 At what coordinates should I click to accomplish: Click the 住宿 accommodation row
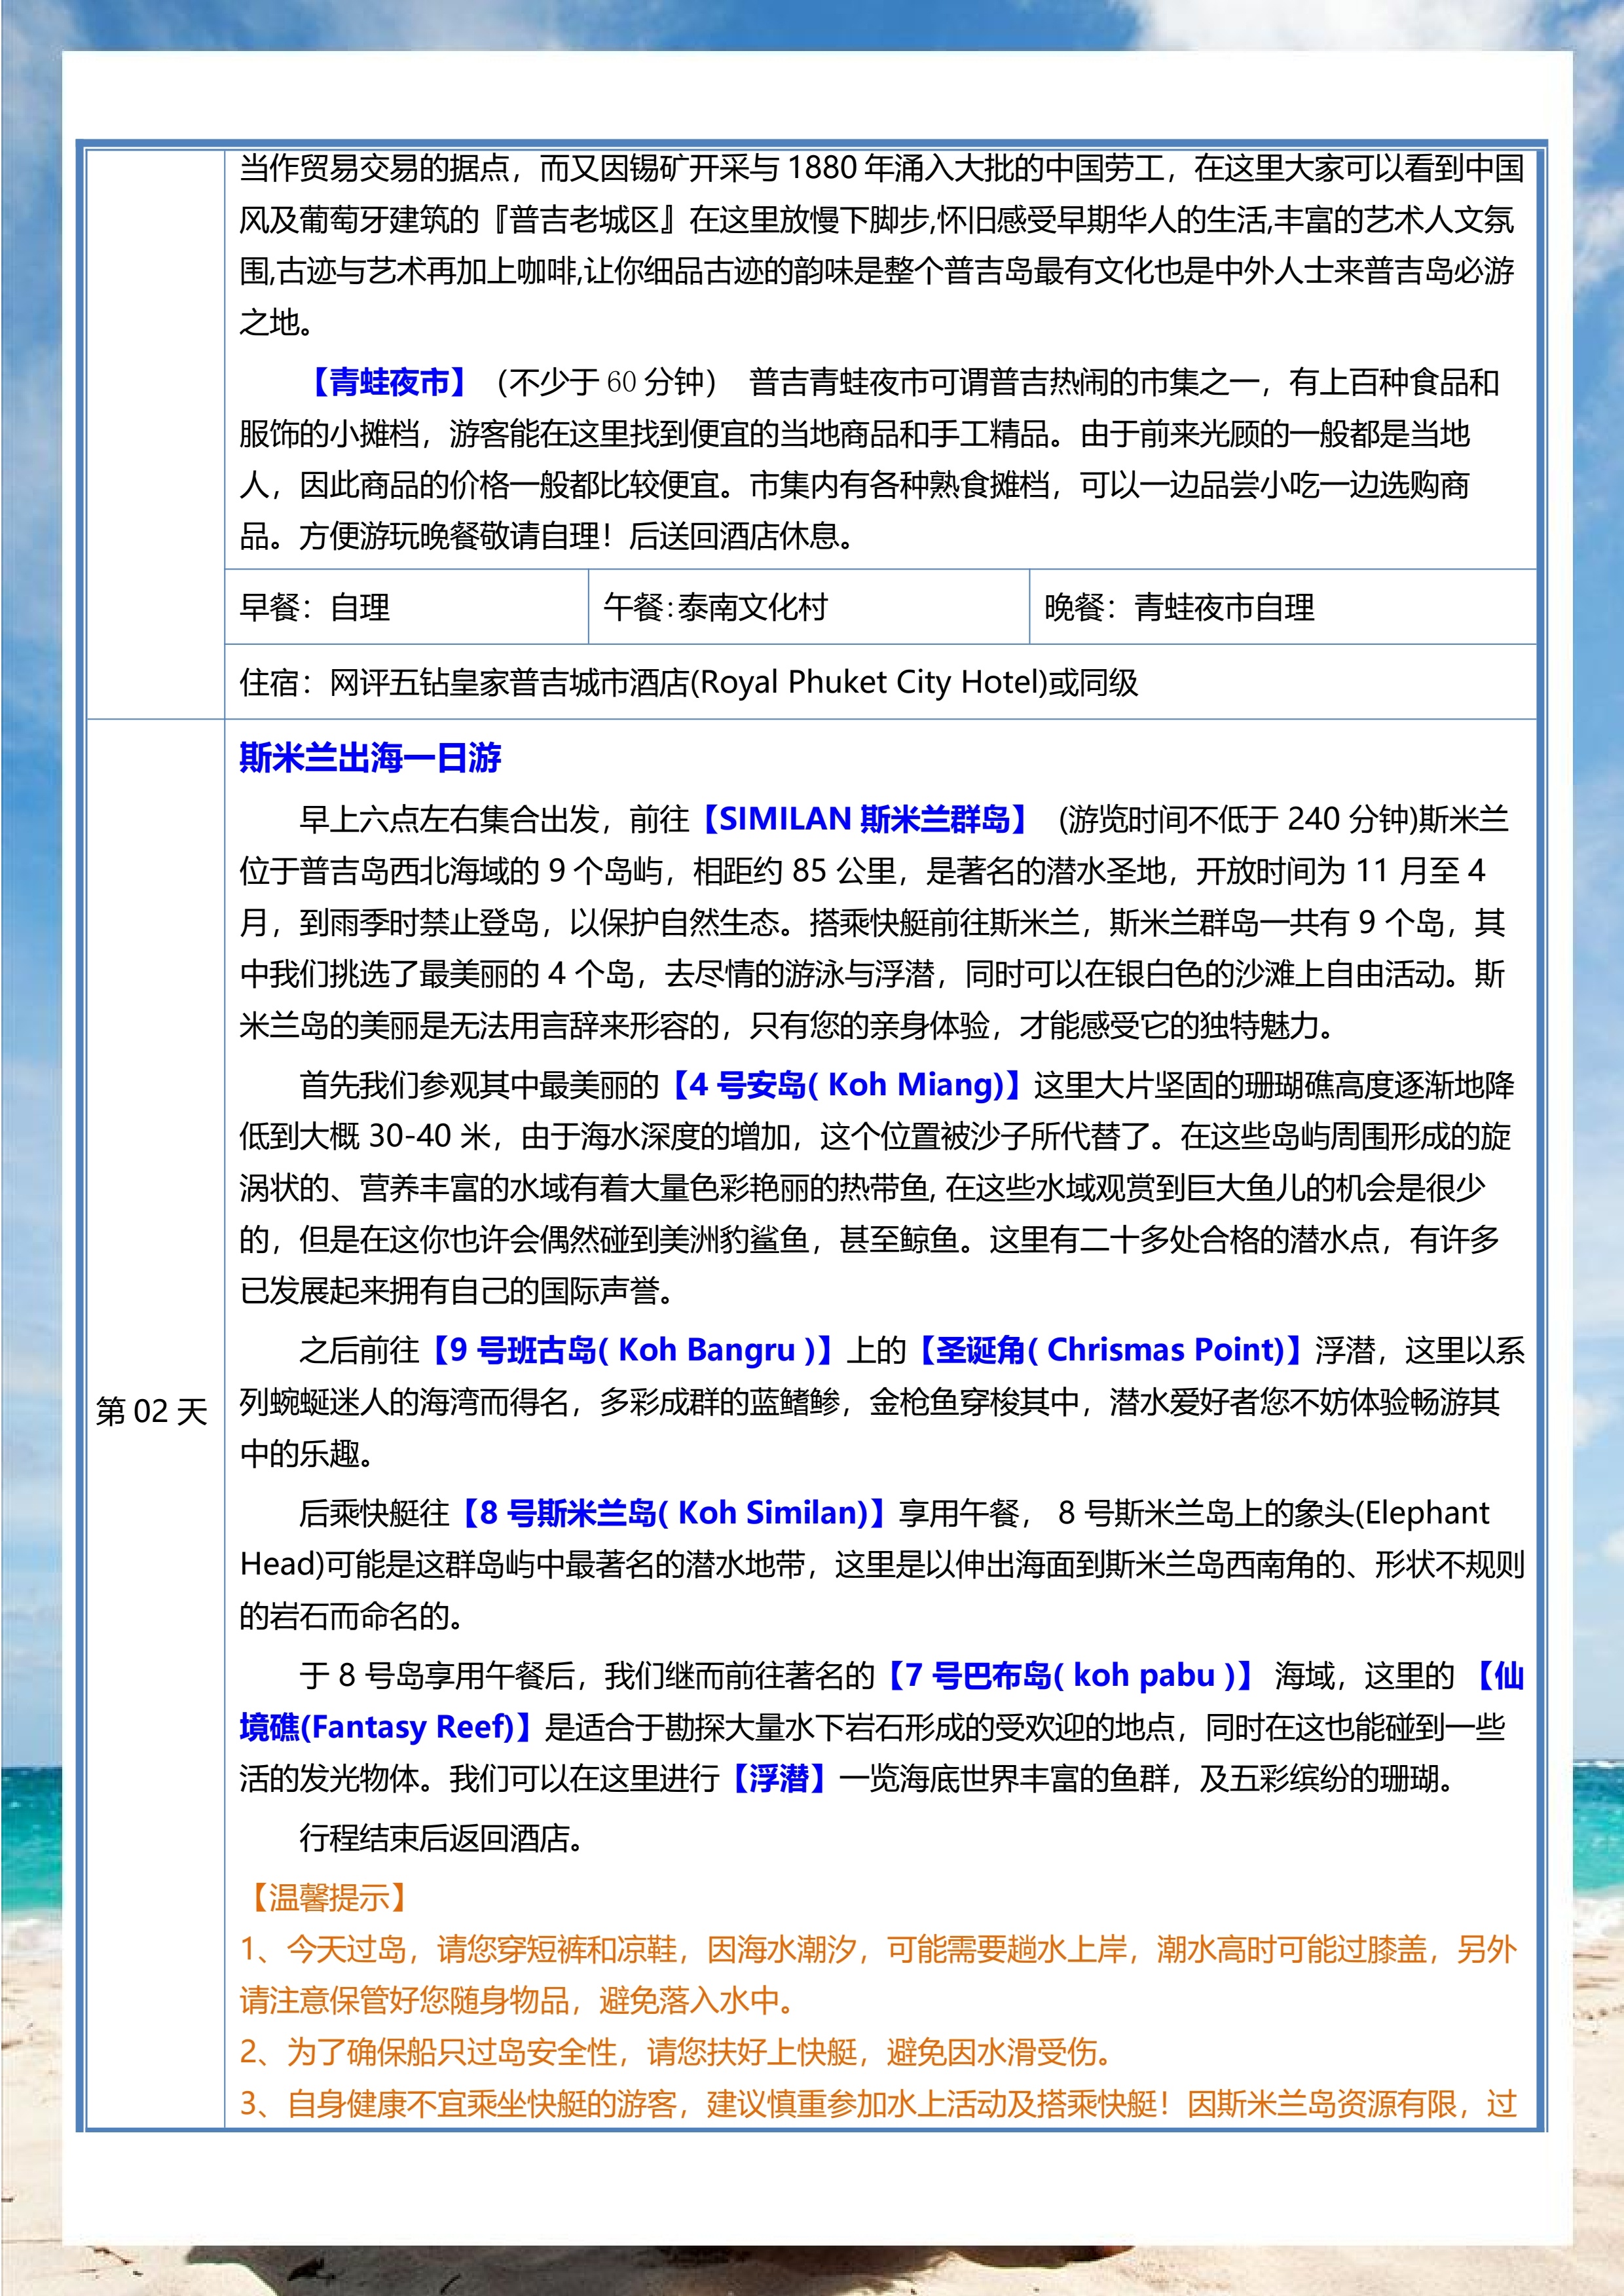[x=600, y=680]
